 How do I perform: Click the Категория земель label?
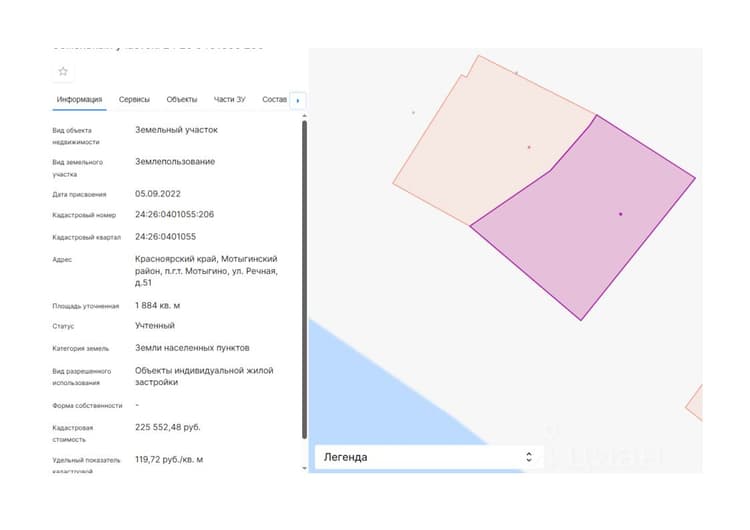80,349
